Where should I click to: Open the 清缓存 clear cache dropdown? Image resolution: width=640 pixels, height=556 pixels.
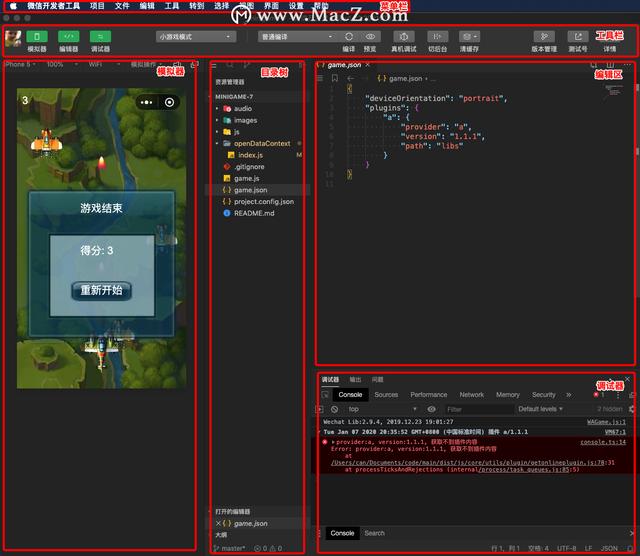pyautogui.click(x=469, y=37)
